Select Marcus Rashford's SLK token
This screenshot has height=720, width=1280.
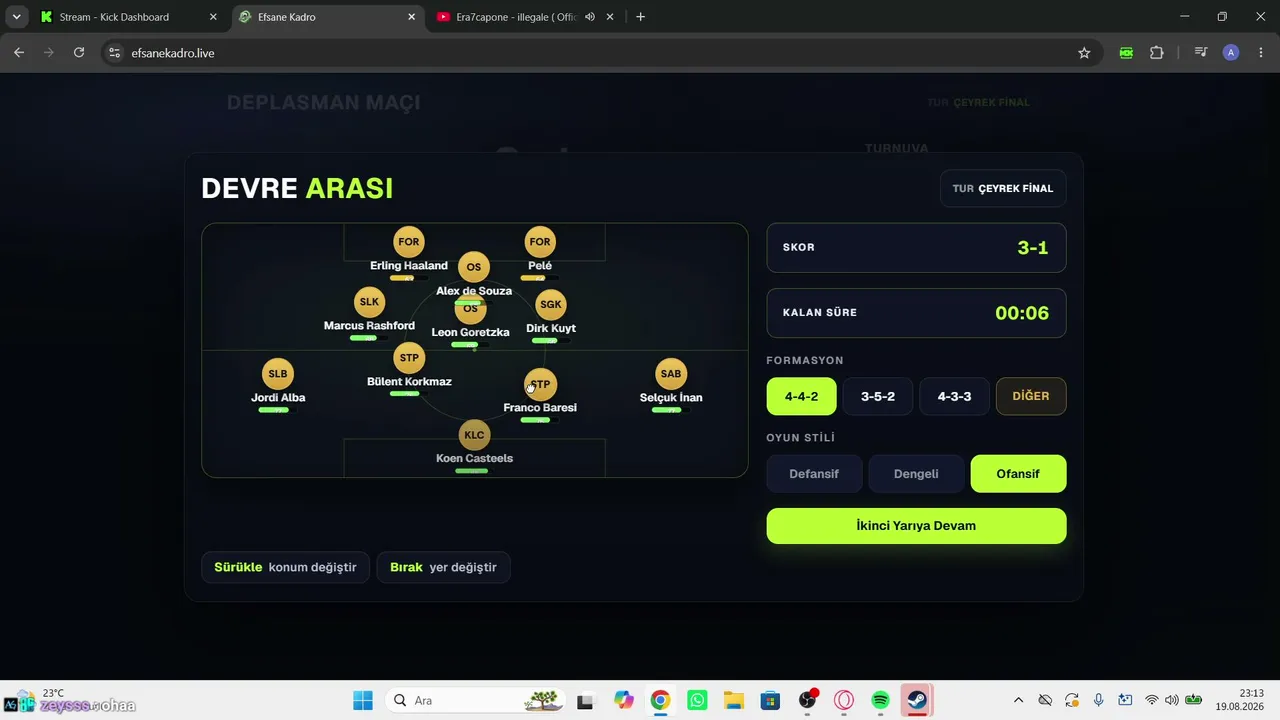369,302
